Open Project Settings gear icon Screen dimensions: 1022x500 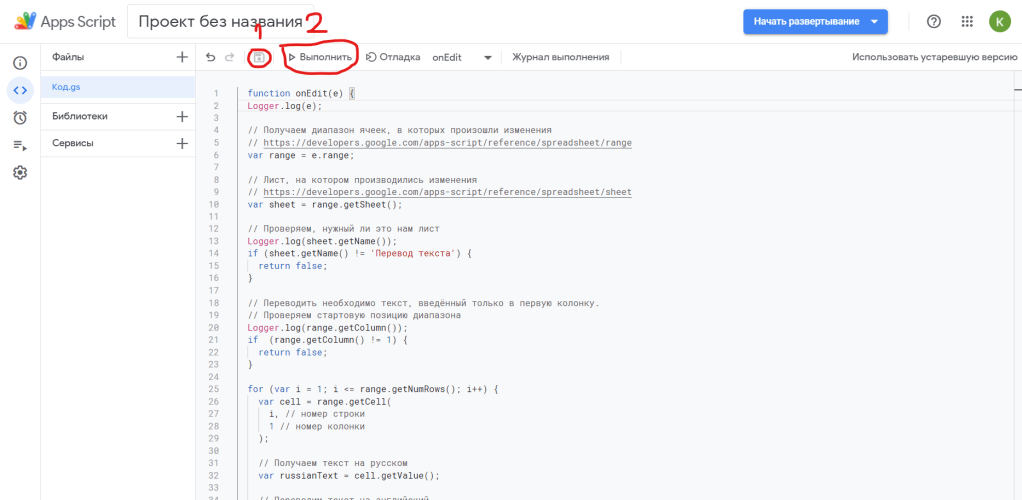click(20, 172)
